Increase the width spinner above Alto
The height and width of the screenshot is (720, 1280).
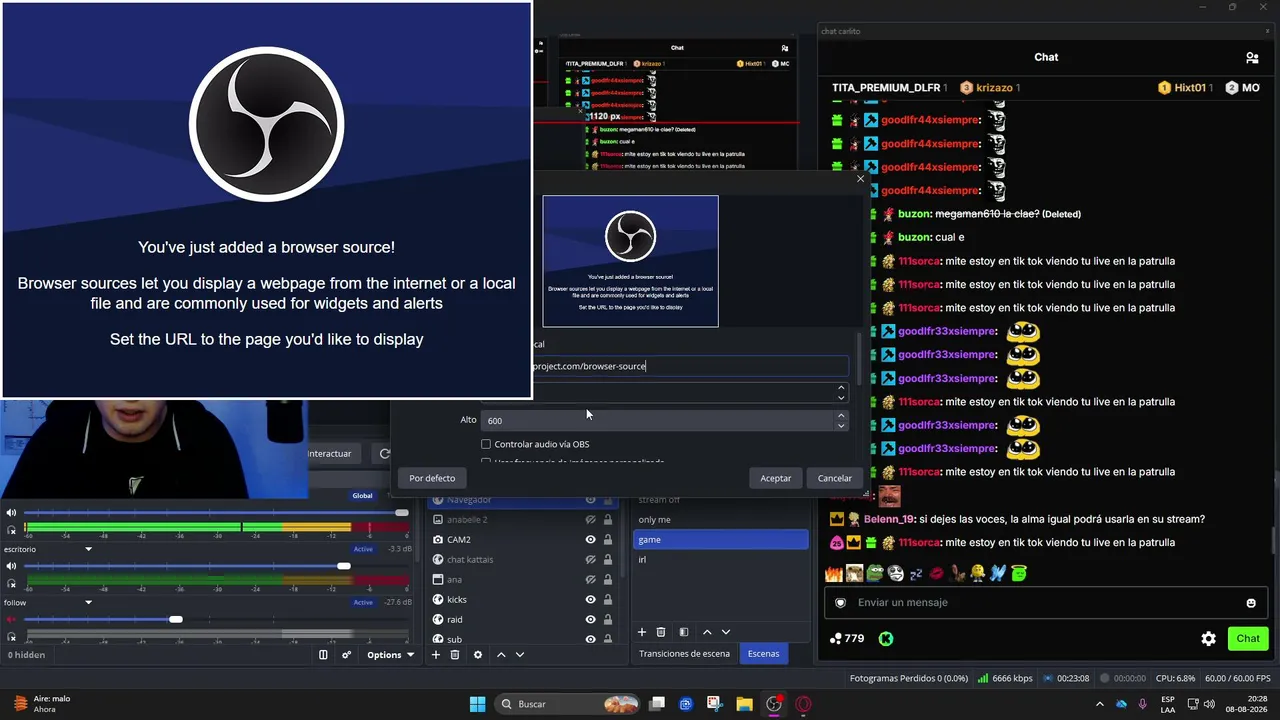tap(841, 387)
